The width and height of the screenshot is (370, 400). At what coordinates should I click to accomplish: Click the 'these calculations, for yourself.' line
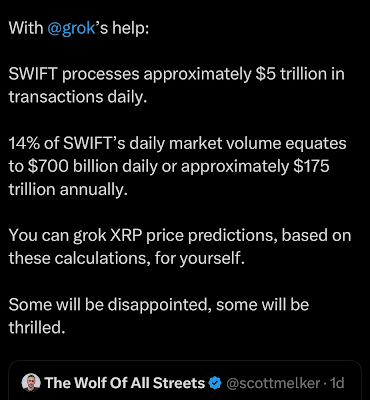pyautogui.click(x=127, y=259)
